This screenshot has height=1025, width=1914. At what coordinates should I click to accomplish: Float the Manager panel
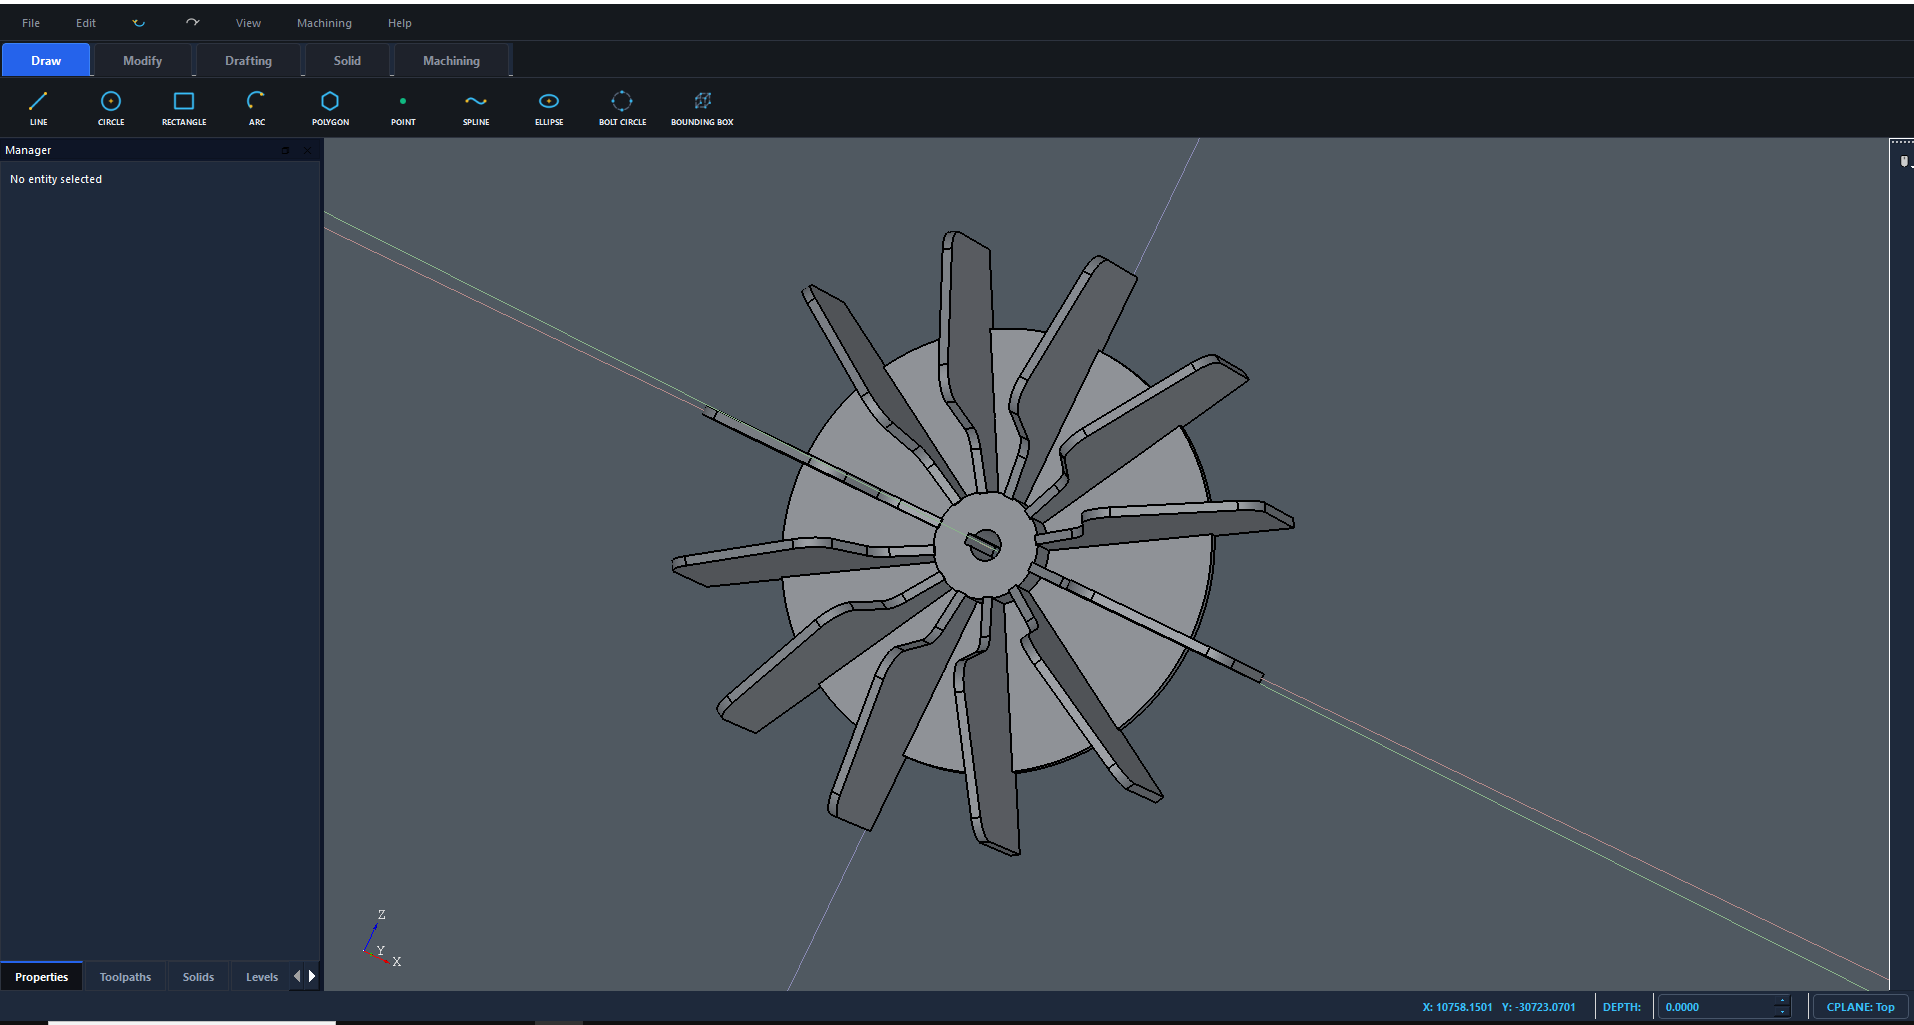point(285,150)
